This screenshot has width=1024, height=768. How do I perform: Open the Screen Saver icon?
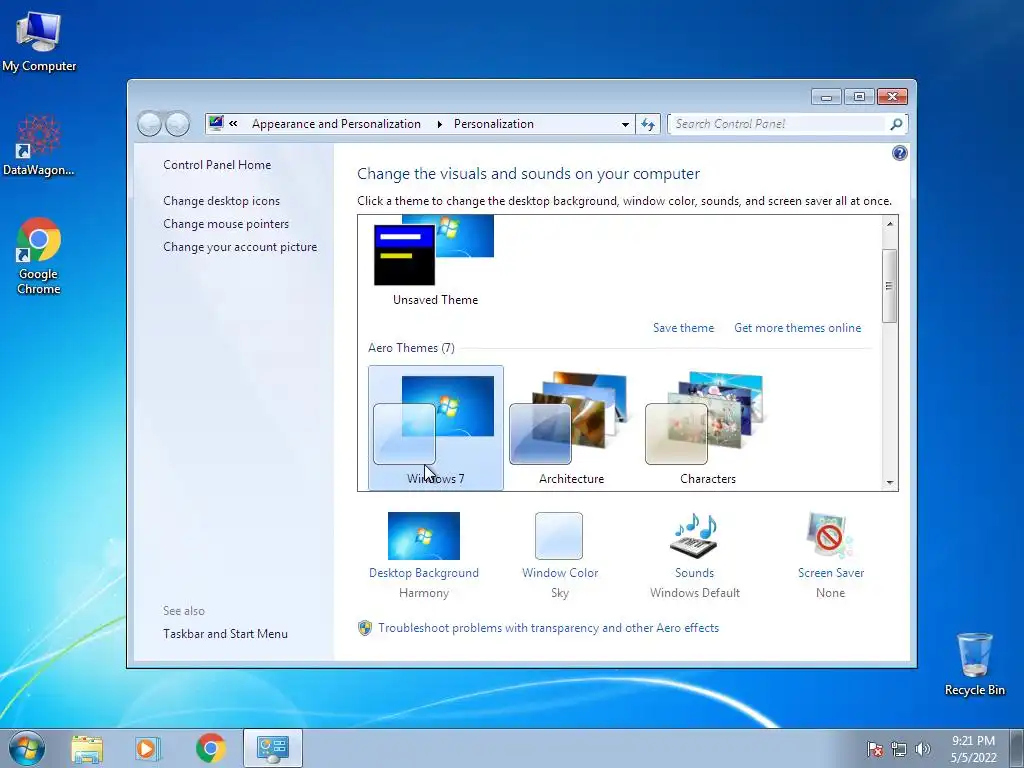(830, 536)
